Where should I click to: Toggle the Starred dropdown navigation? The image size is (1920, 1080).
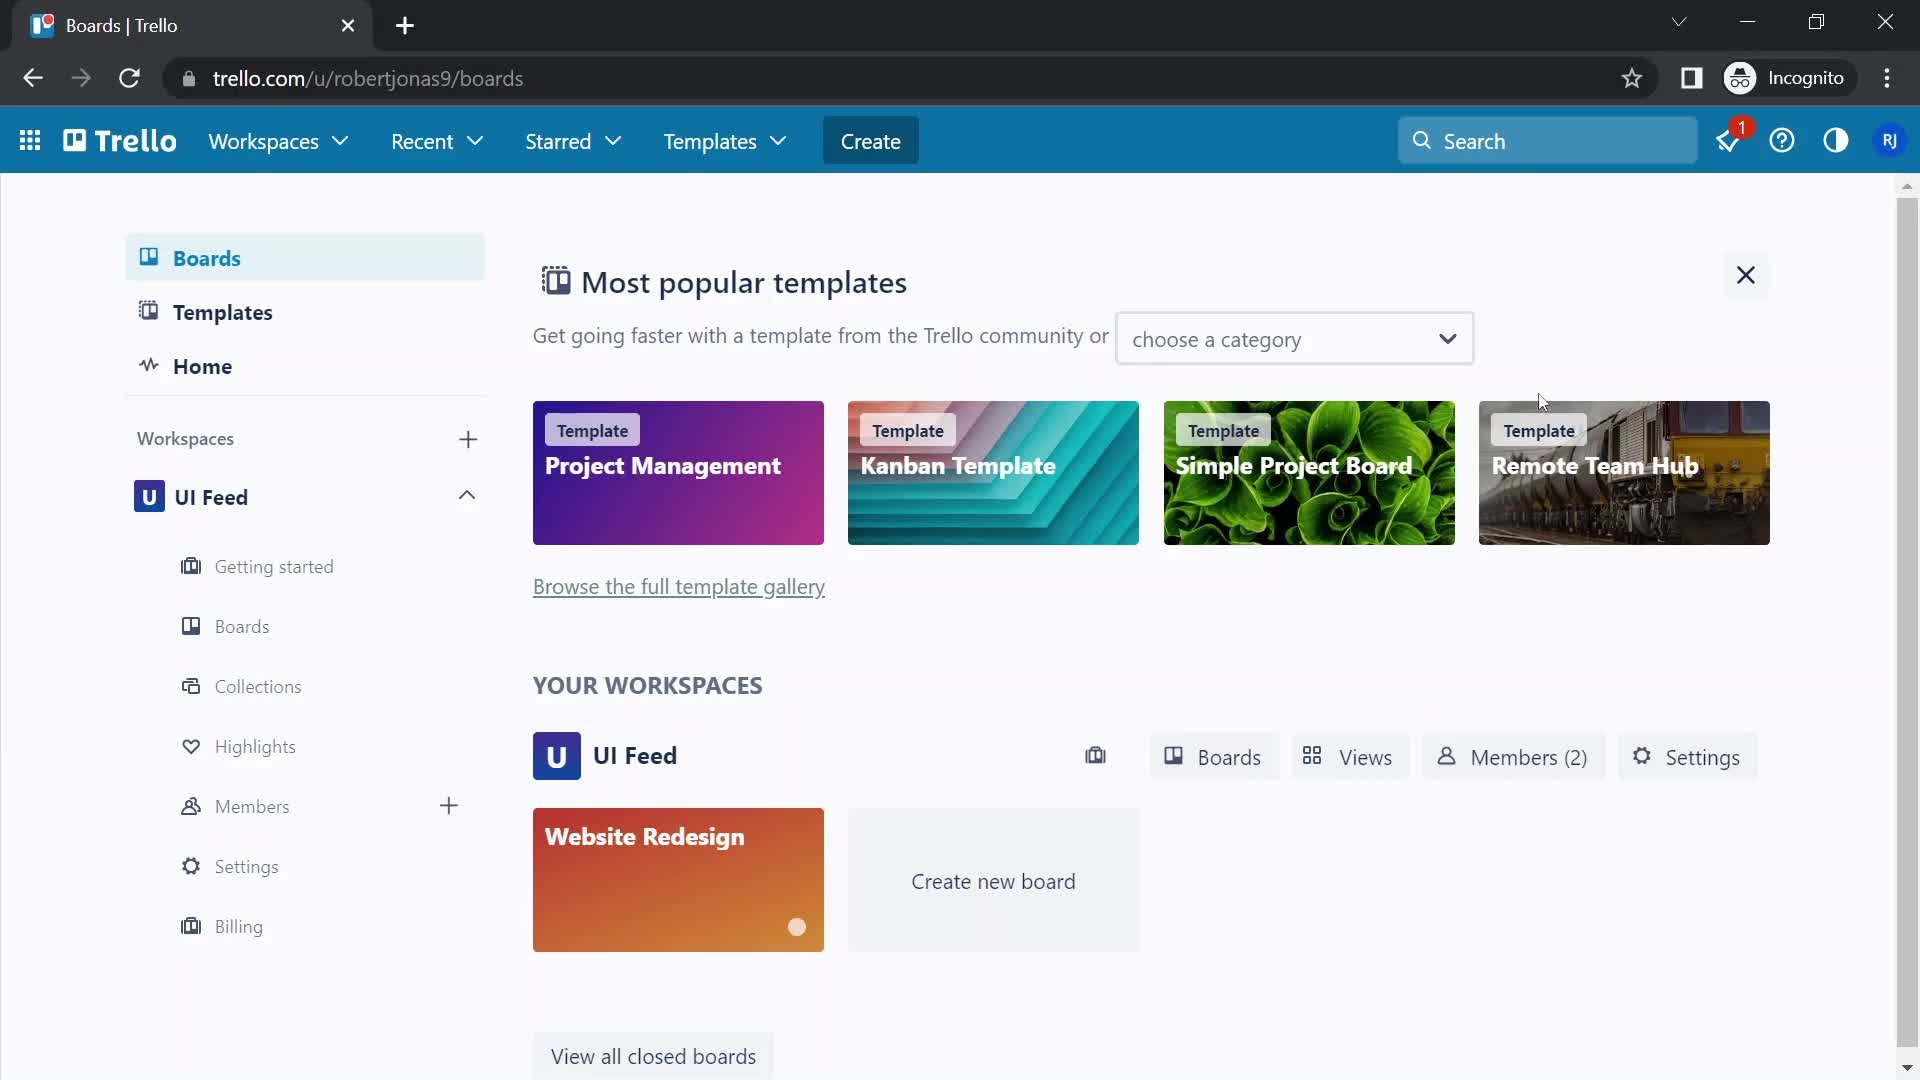click(x=574, y=141)
